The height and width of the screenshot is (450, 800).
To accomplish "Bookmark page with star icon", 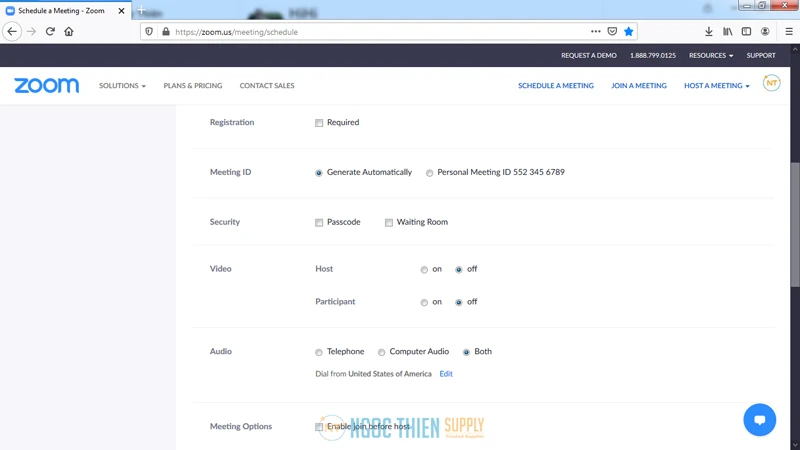I will point(629,32).
